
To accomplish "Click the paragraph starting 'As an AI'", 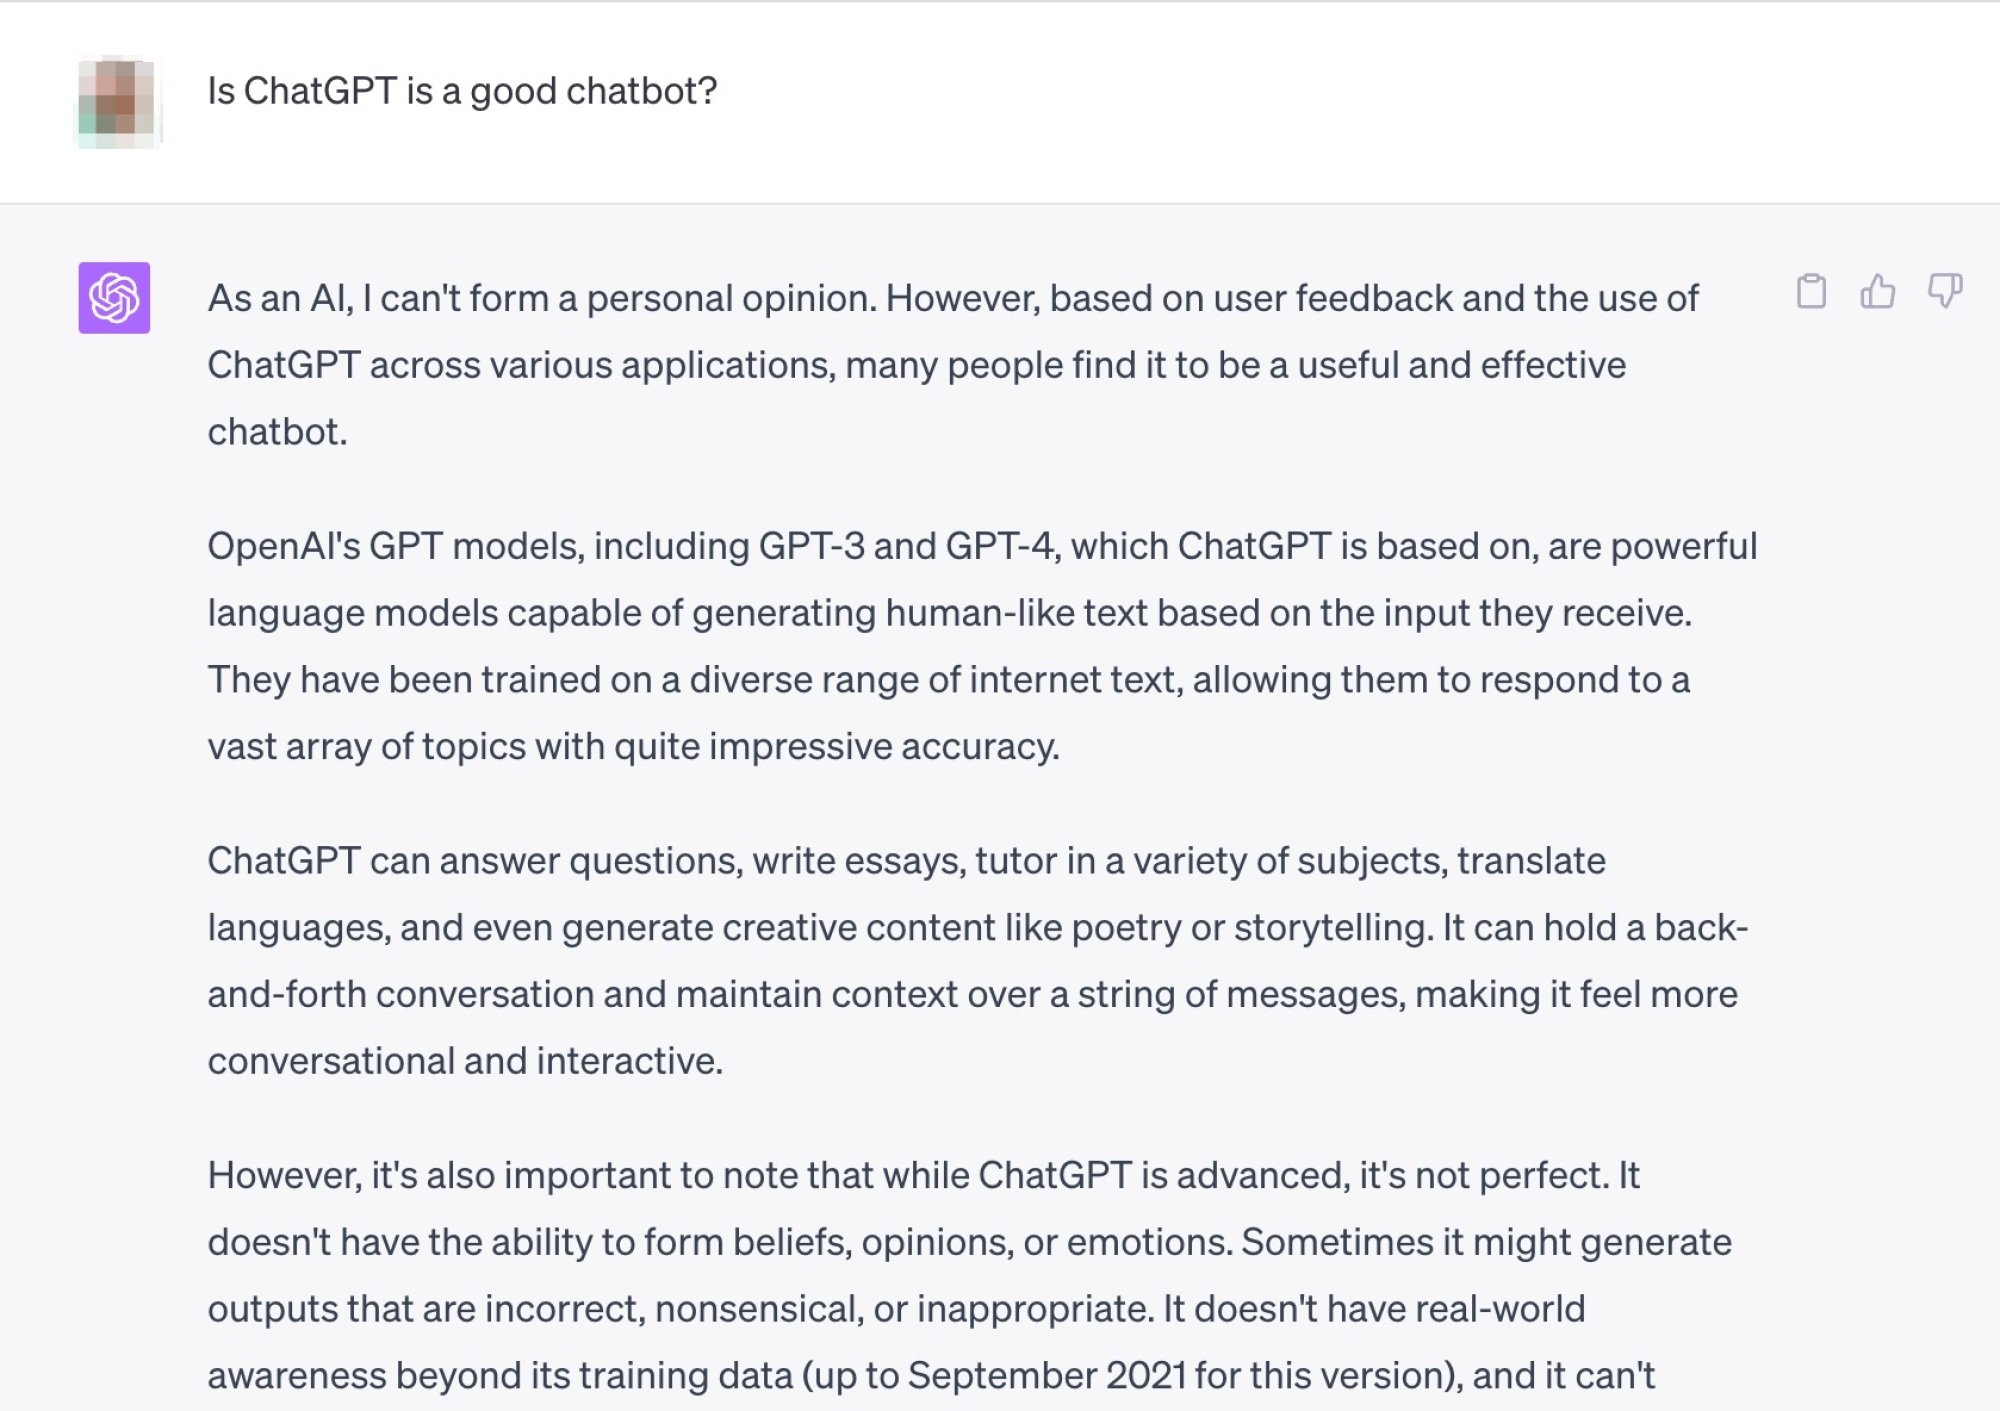I will pyautogui.click(x=900, y=362).
